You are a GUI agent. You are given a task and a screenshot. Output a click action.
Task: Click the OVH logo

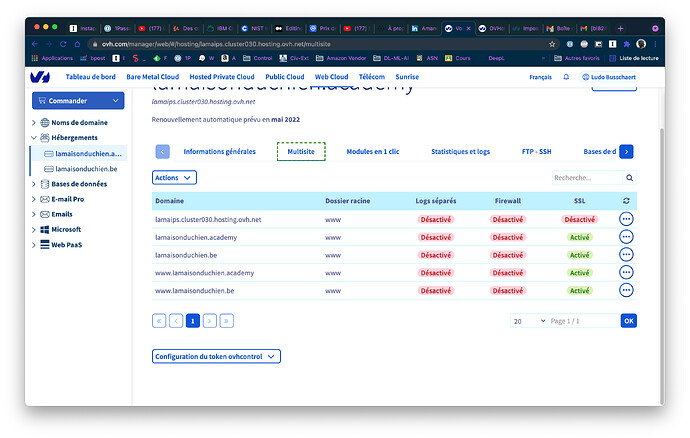(x=40, y=77)
